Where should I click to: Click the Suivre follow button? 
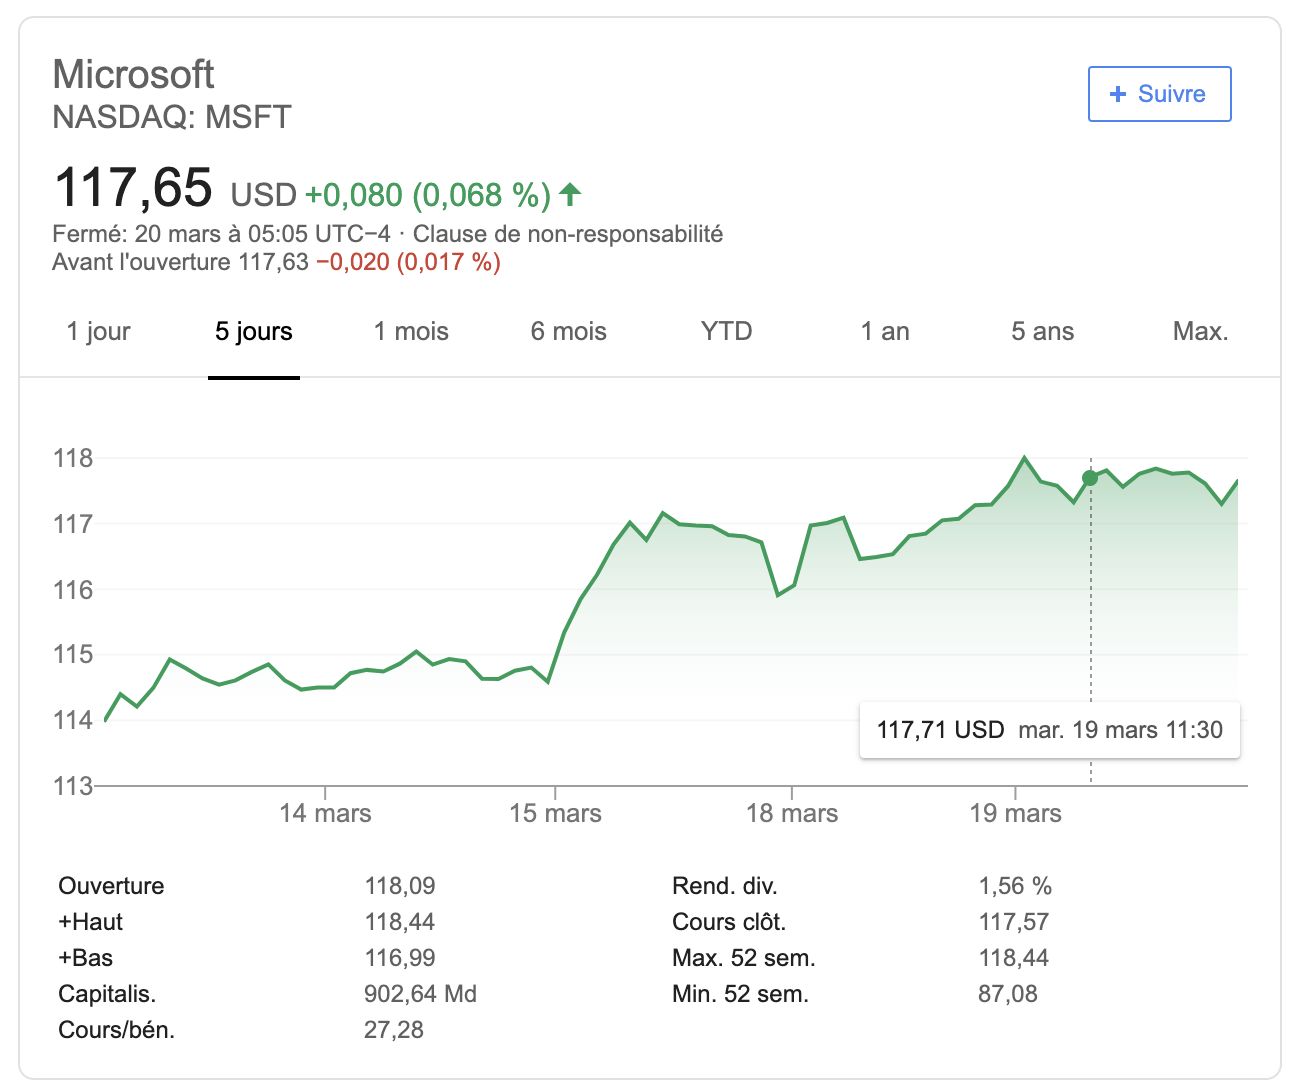pyautogui.click(x=1159, y=94)
